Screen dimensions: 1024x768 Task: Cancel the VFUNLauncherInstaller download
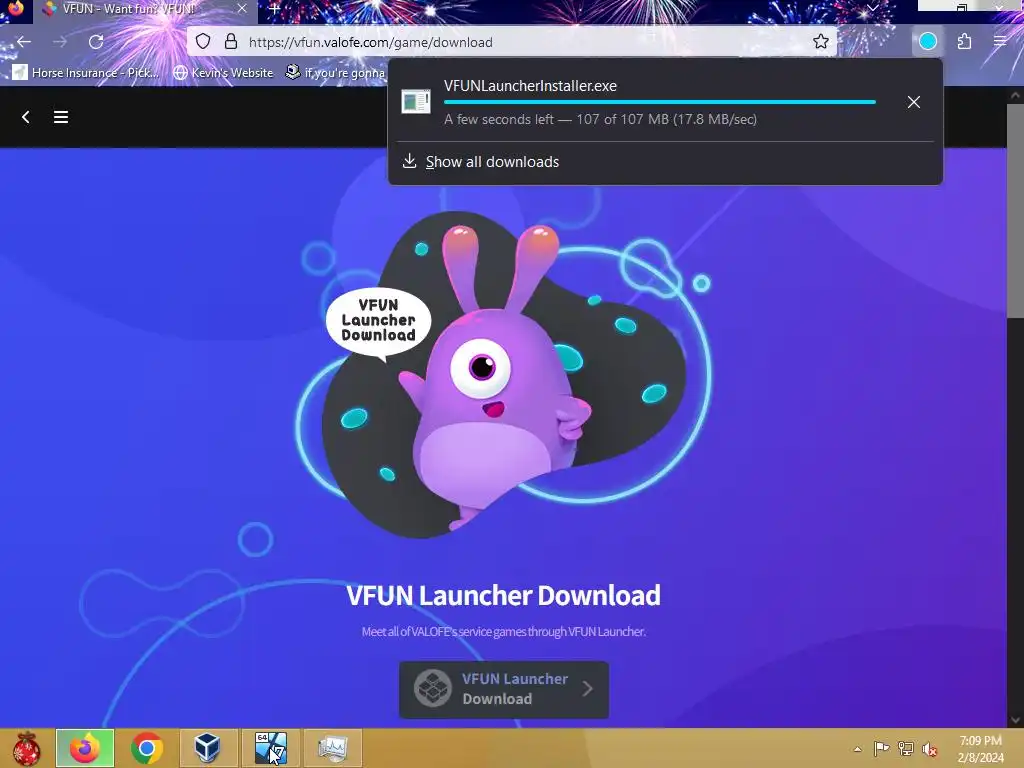click(914, 102)
